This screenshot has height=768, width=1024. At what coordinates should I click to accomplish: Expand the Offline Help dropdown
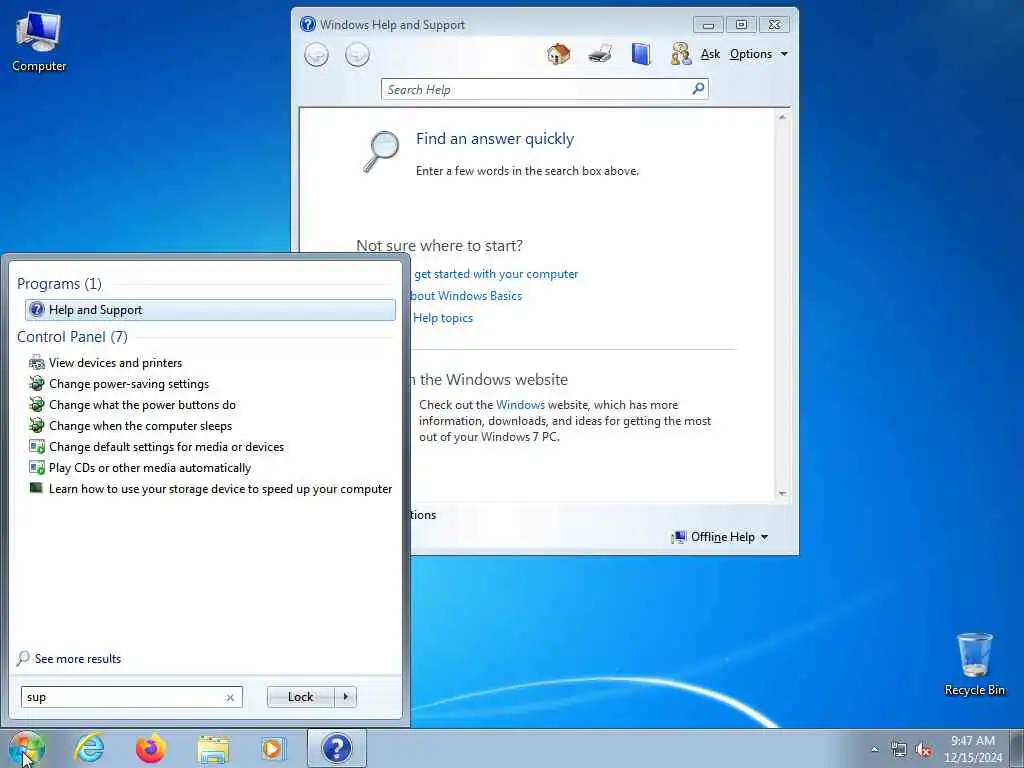click(x=720, y=537)
